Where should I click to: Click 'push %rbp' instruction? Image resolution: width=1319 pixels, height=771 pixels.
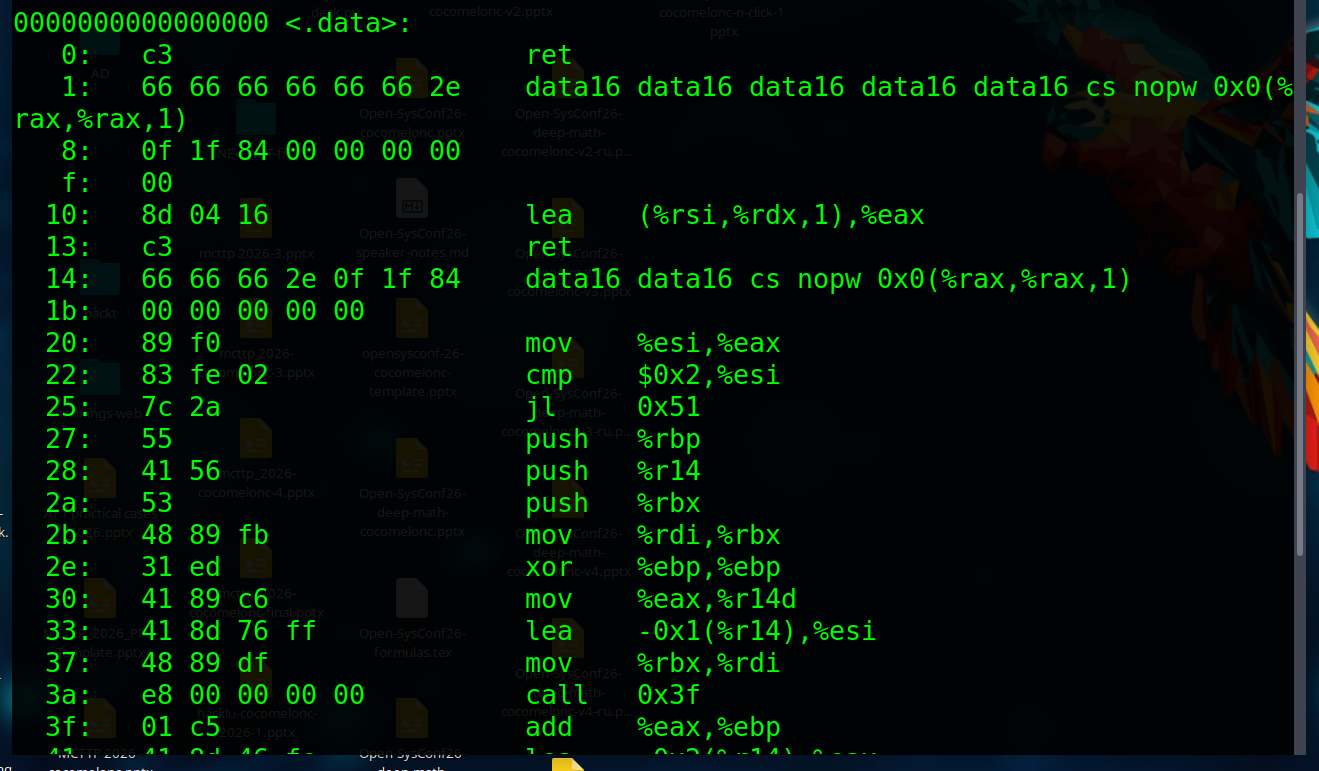tap(613, 439)
